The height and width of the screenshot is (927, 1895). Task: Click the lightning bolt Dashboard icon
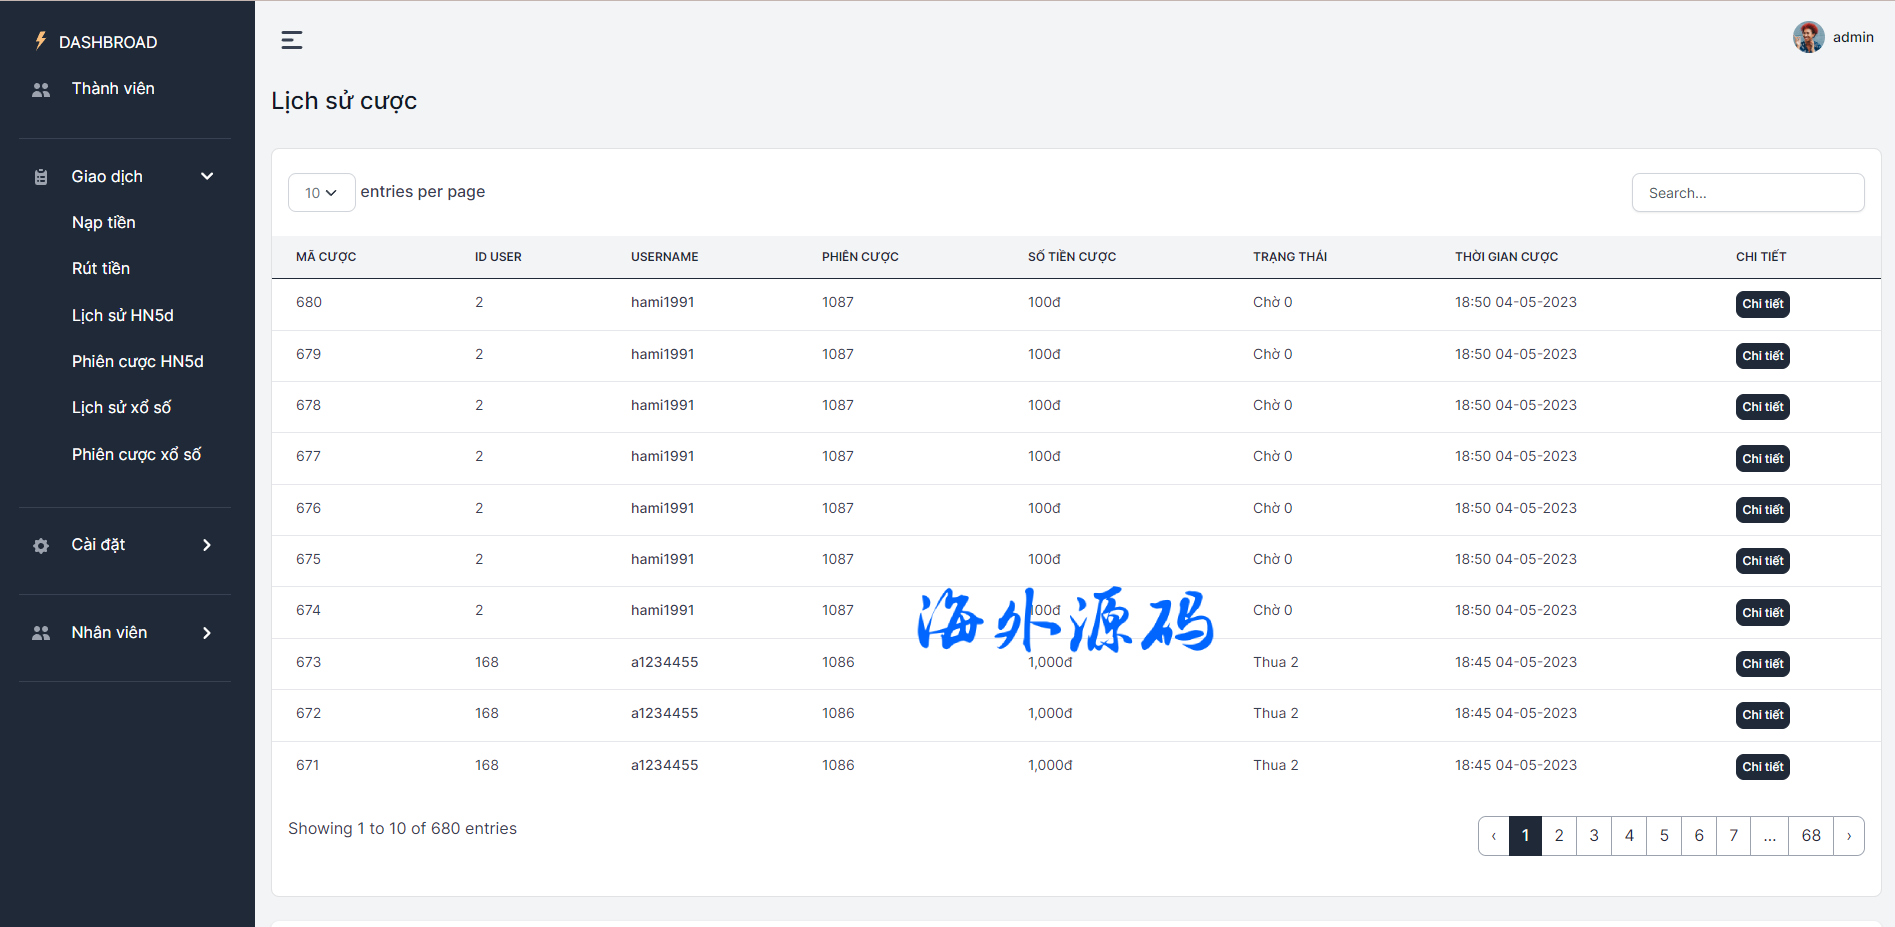41,41
